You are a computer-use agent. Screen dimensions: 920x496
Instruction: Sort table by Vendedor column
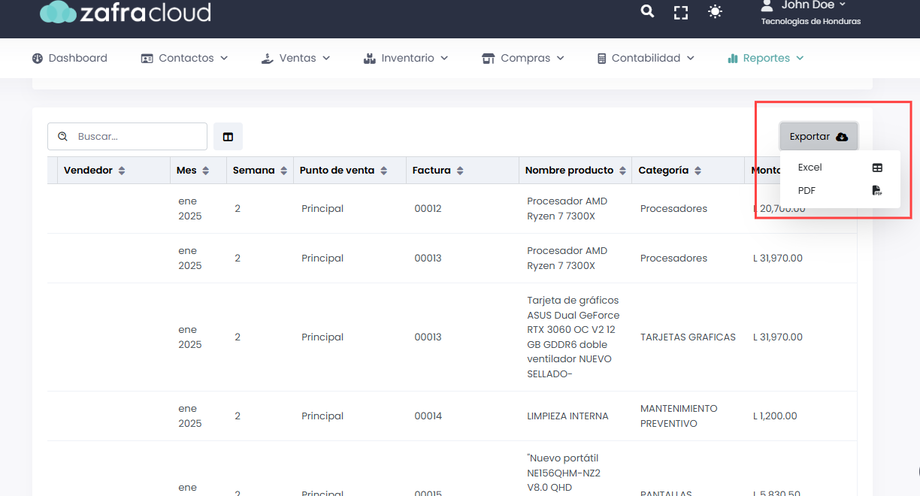point(94,171)
